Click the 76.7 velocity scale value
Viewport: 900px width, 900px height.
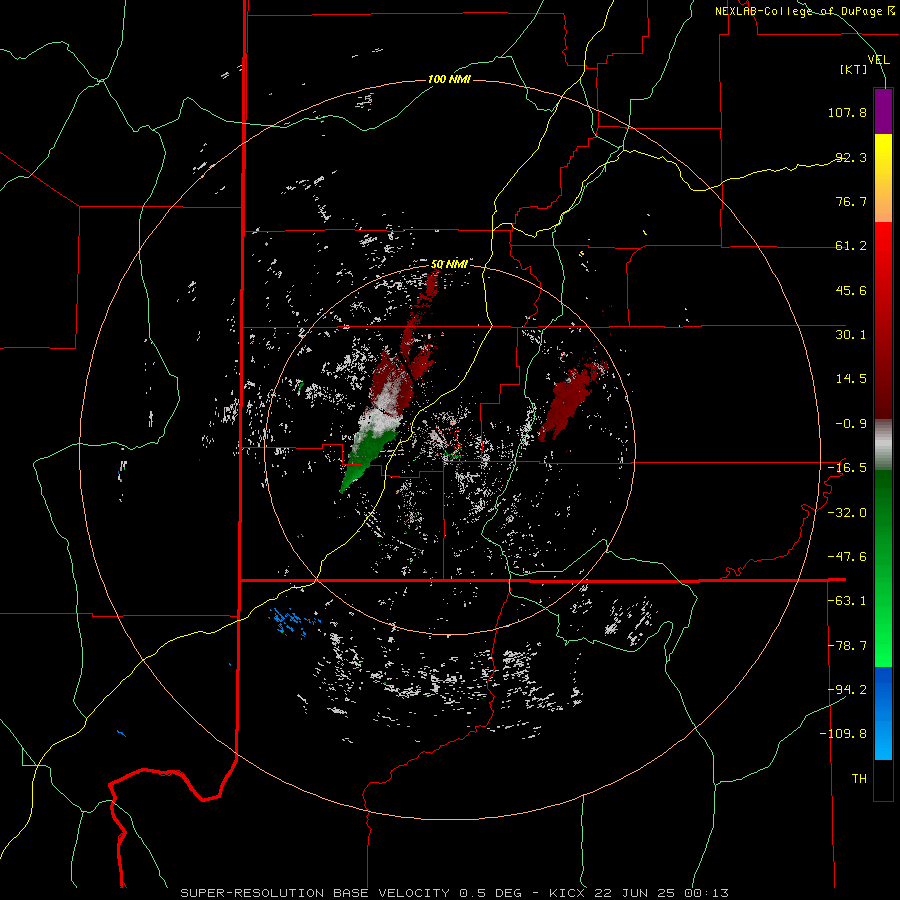tap(851, 201)
